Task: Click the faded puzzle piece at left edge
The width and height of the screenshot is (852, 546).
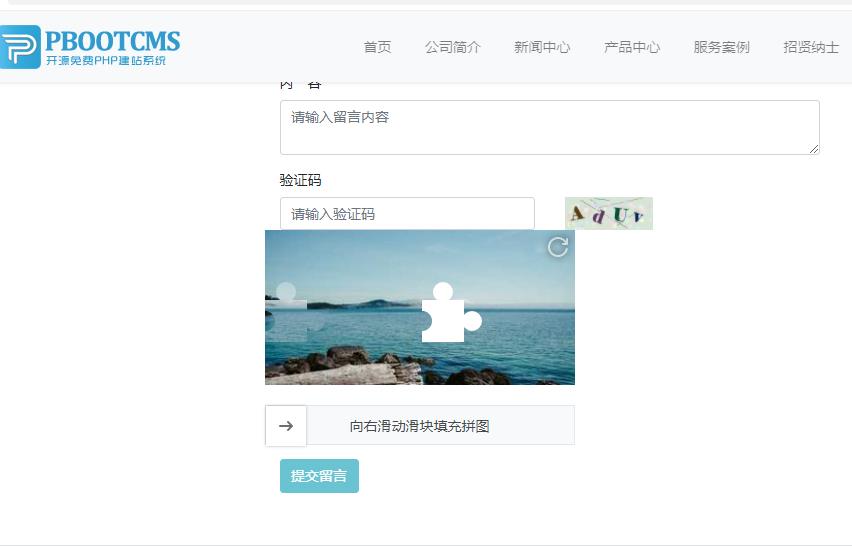Action: [287, 314]
